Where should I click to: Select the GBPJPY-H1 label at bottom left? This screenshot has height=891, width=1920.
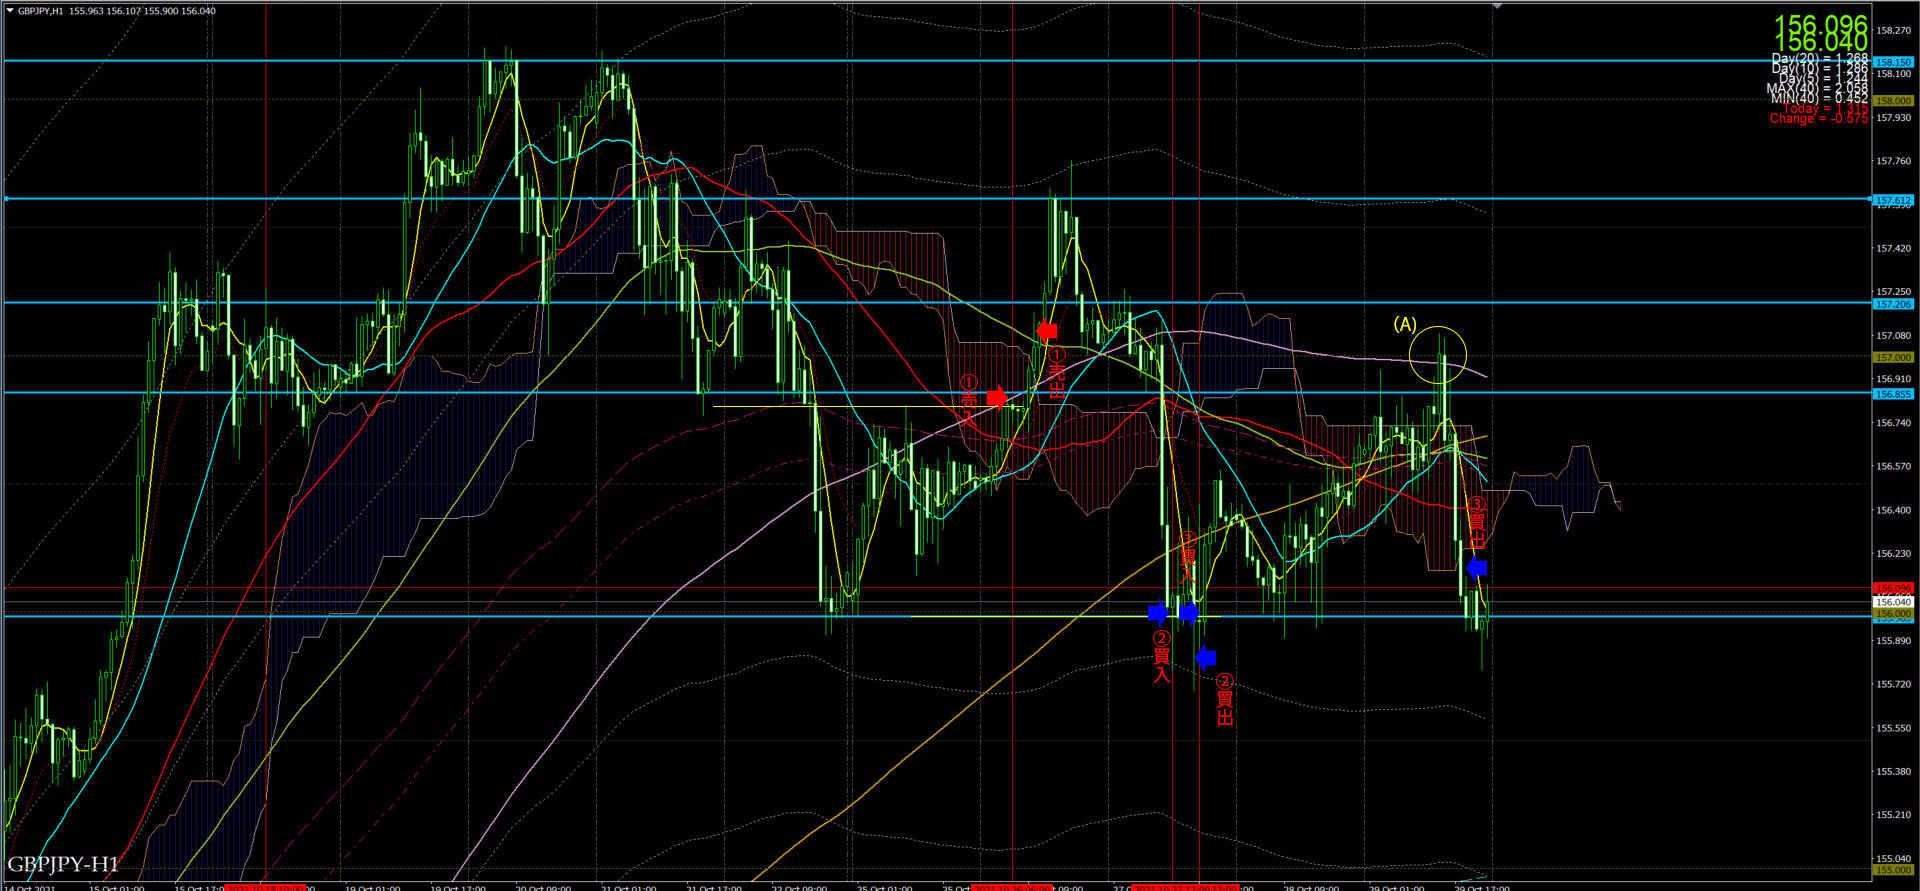63,864
